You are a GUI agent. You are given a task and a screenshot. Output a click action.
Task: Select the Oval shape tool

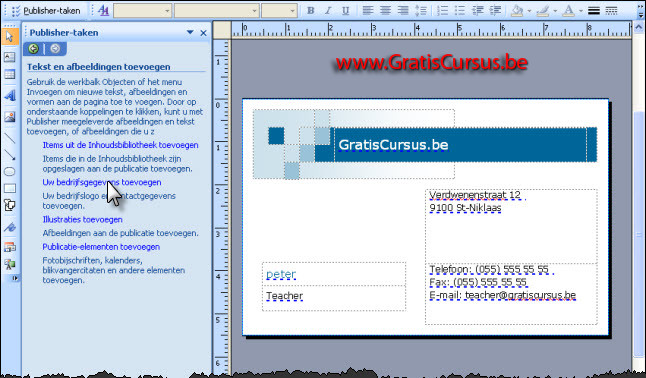(x=9, y=171)
